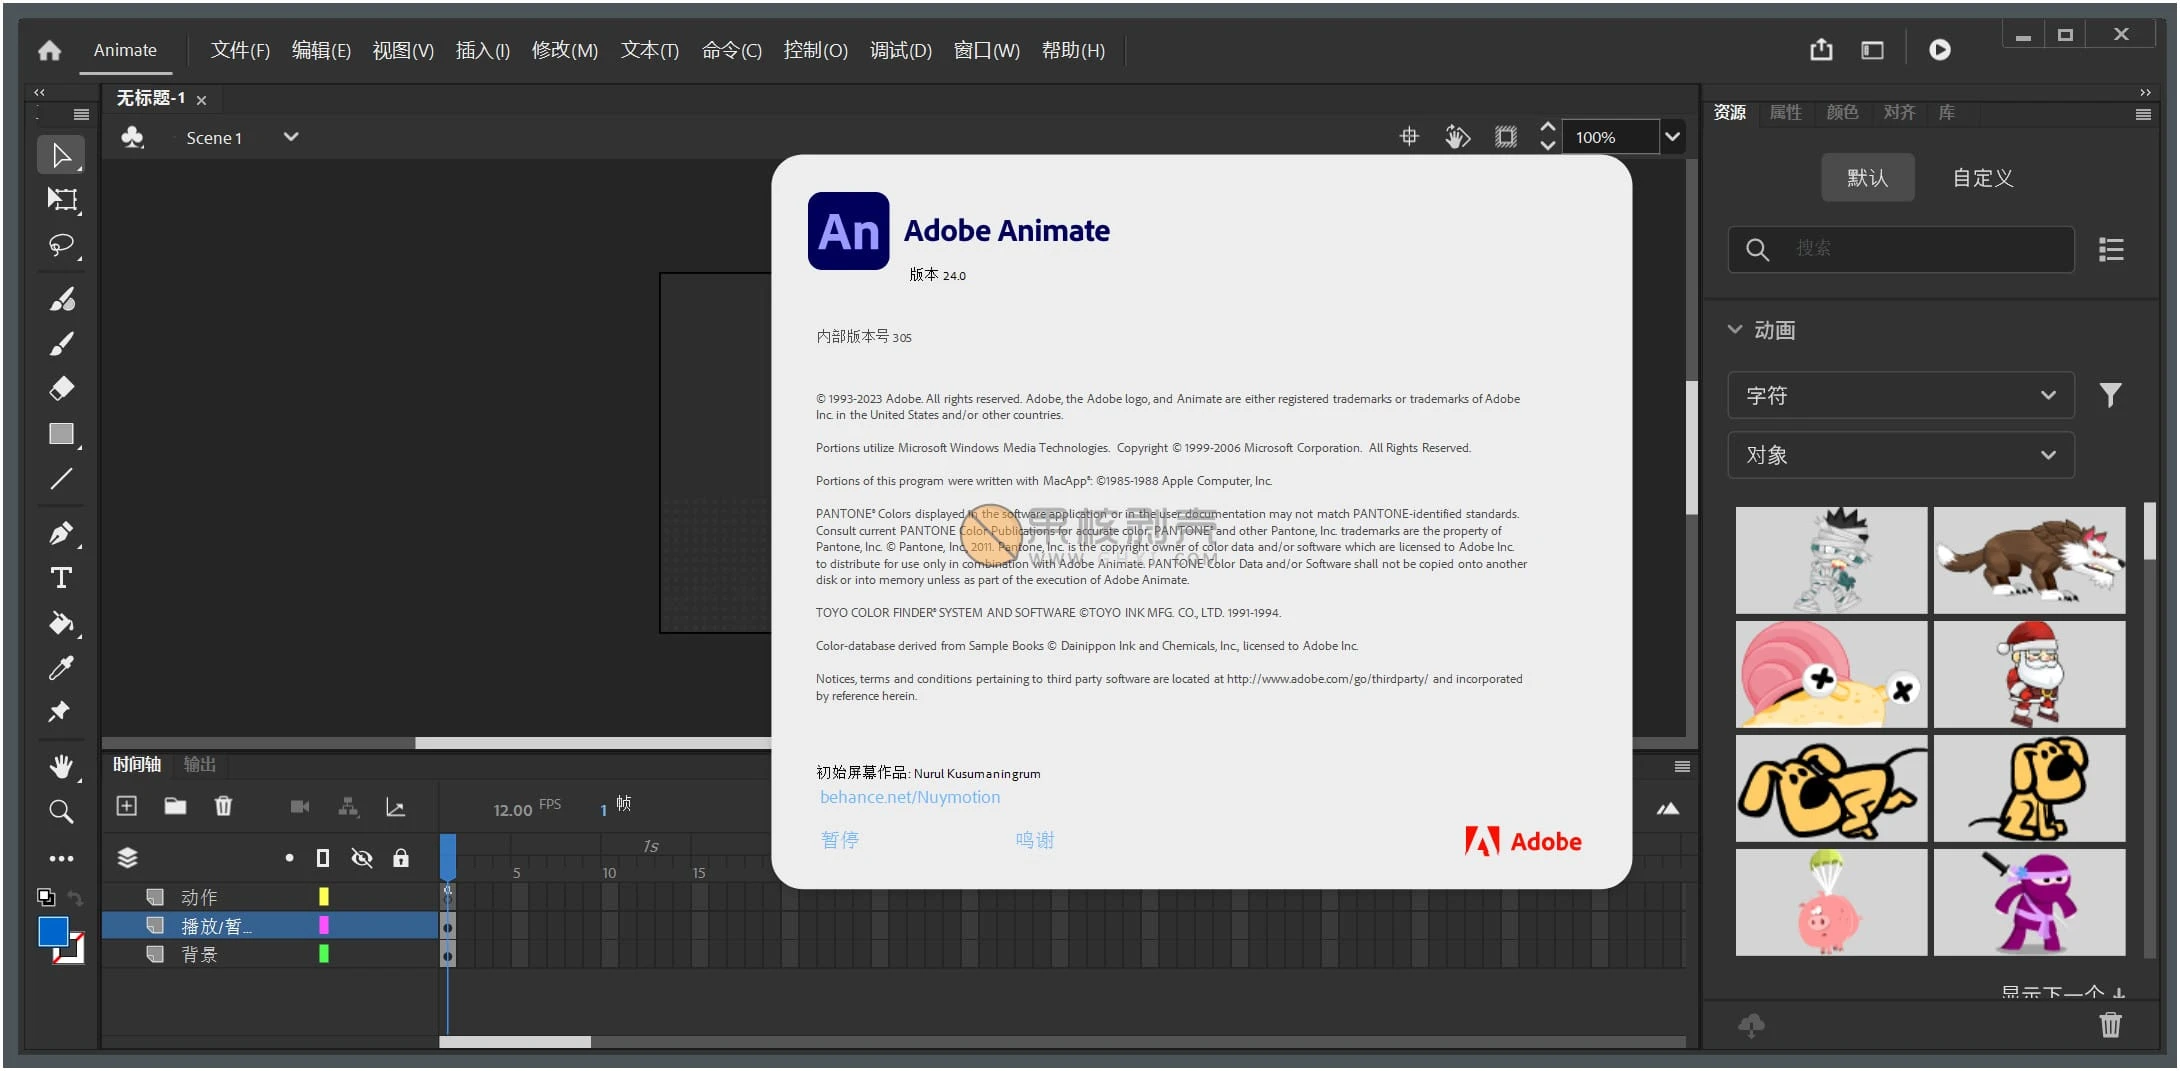Collapse the tools panel double arrow
This screenshot has height=1071, width=2180.
click(x=39, y=92)
